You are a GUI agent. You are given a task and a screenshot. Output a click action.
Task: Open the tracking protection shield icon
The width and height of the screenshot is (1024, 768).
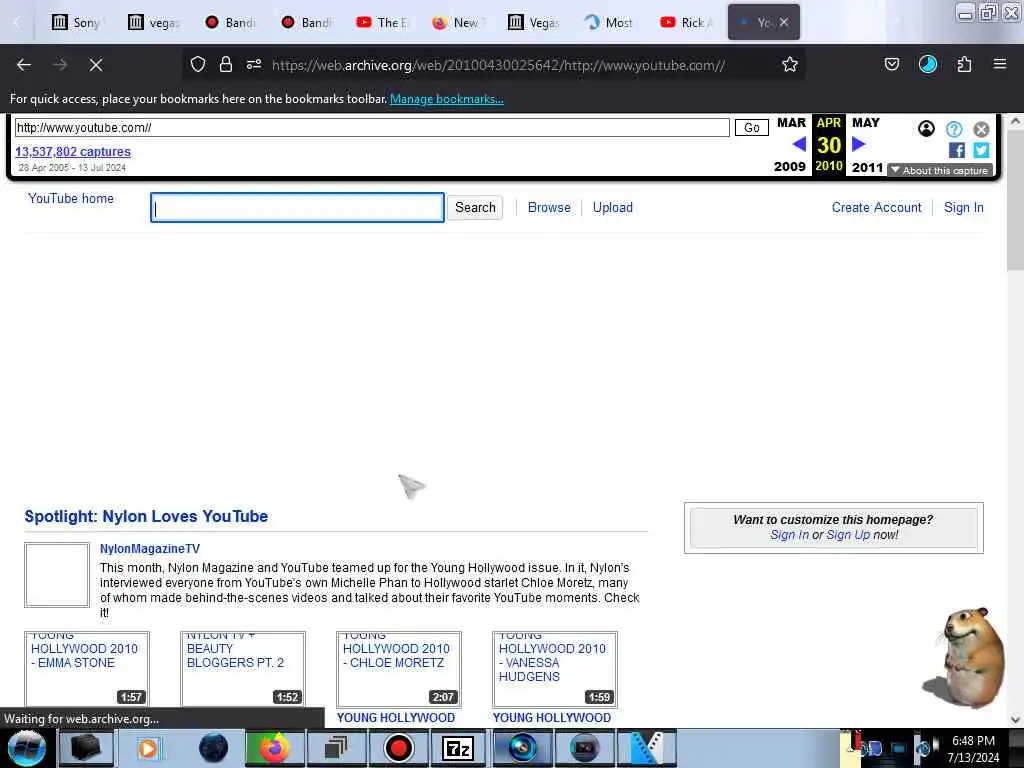[x=198, y=64]
